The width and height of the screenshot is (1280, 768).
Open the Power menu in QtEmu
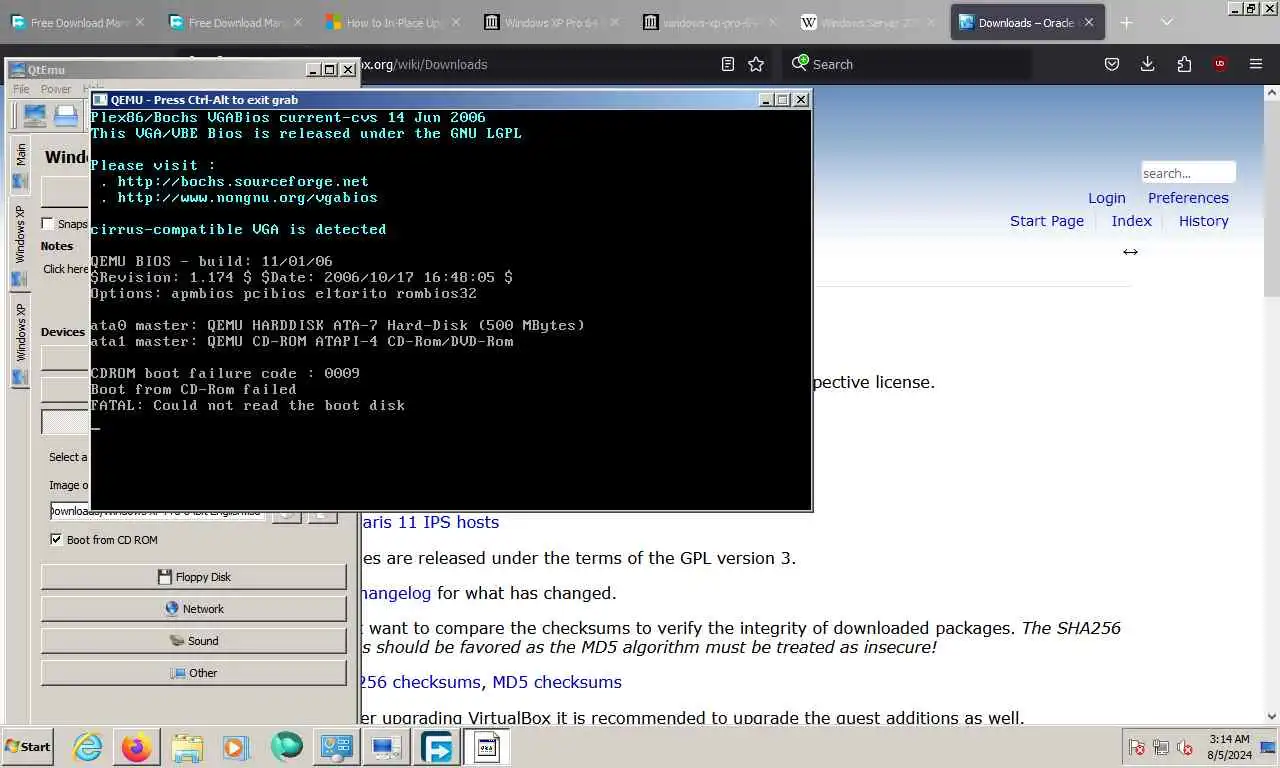click(x=56, y=89)
